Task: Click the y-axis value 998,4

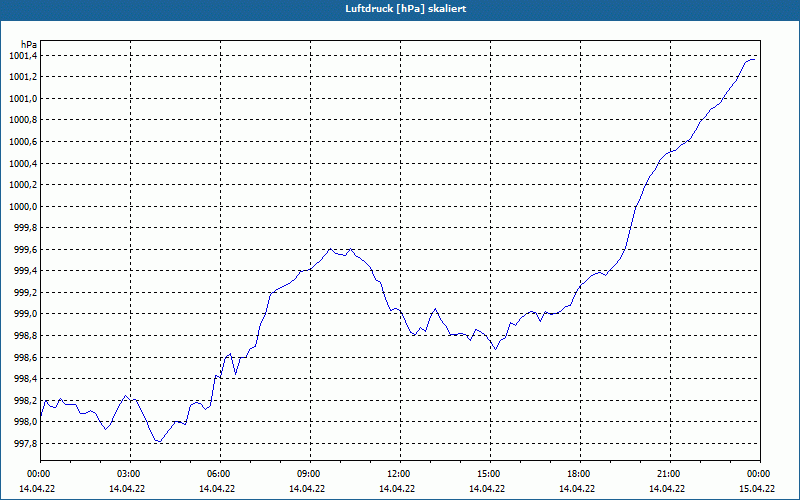Action: tap(25, 379)
